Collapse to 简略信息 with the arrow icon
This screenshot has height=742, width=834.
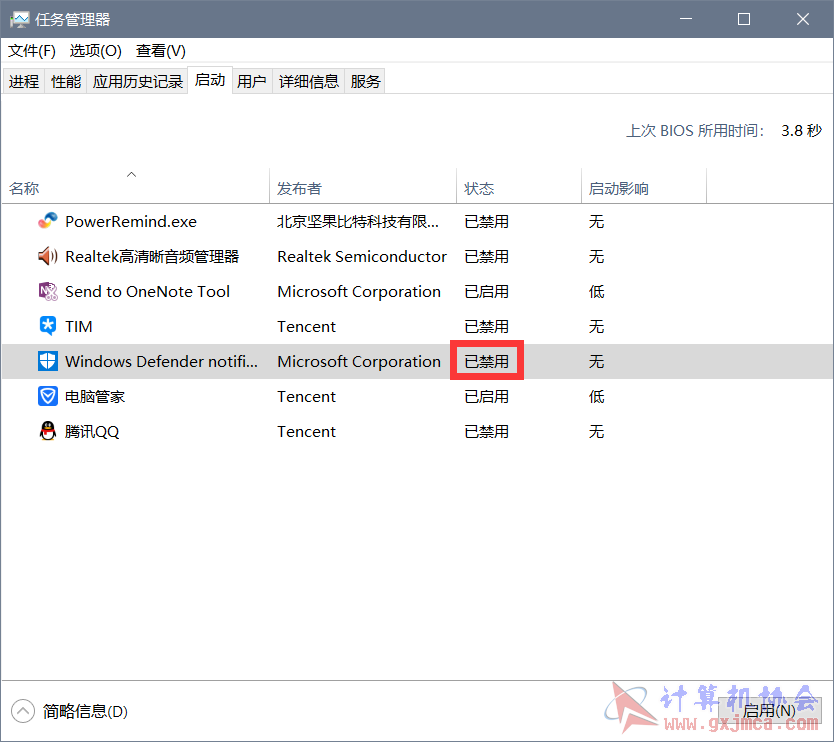click(x=22, y=711)
